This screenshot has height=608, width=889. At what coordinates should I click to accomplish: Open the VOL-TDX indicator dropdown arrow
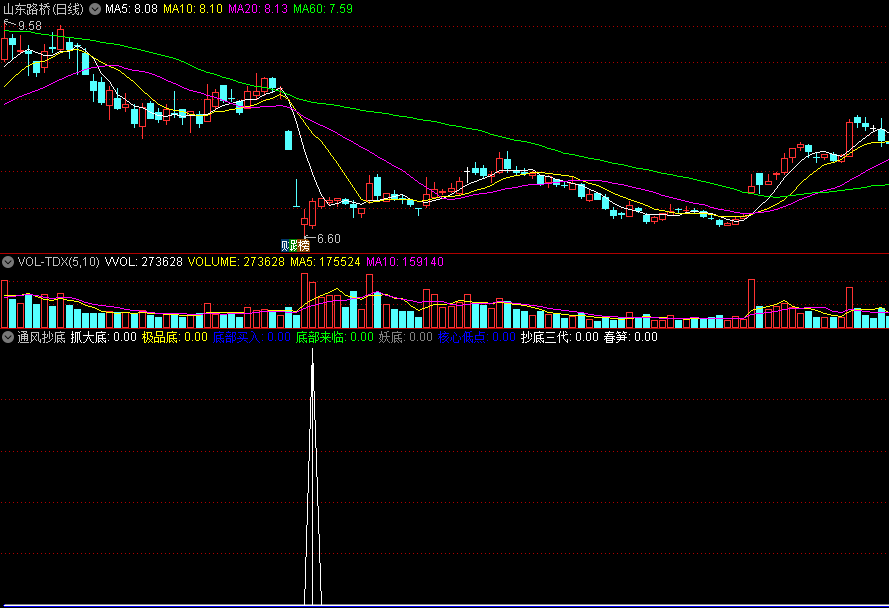coord(8,262)
